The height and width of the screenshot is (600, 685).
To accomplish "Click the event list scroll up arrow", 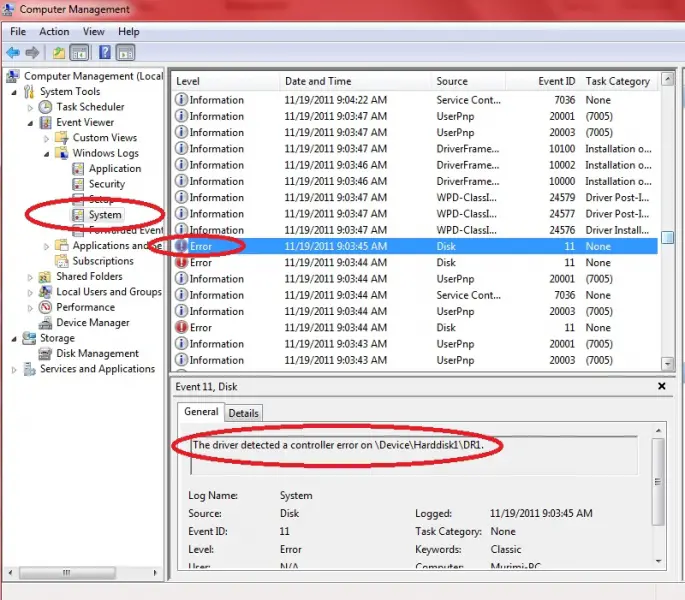I will pyautogui.click(x=668, y=79).
